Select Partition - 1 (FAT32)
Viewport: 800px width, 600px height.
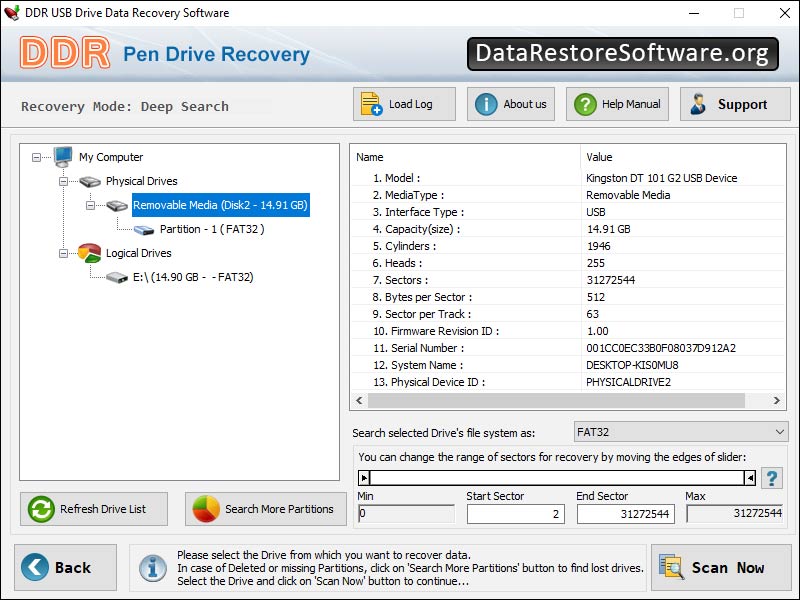click(x=212, y=229)
